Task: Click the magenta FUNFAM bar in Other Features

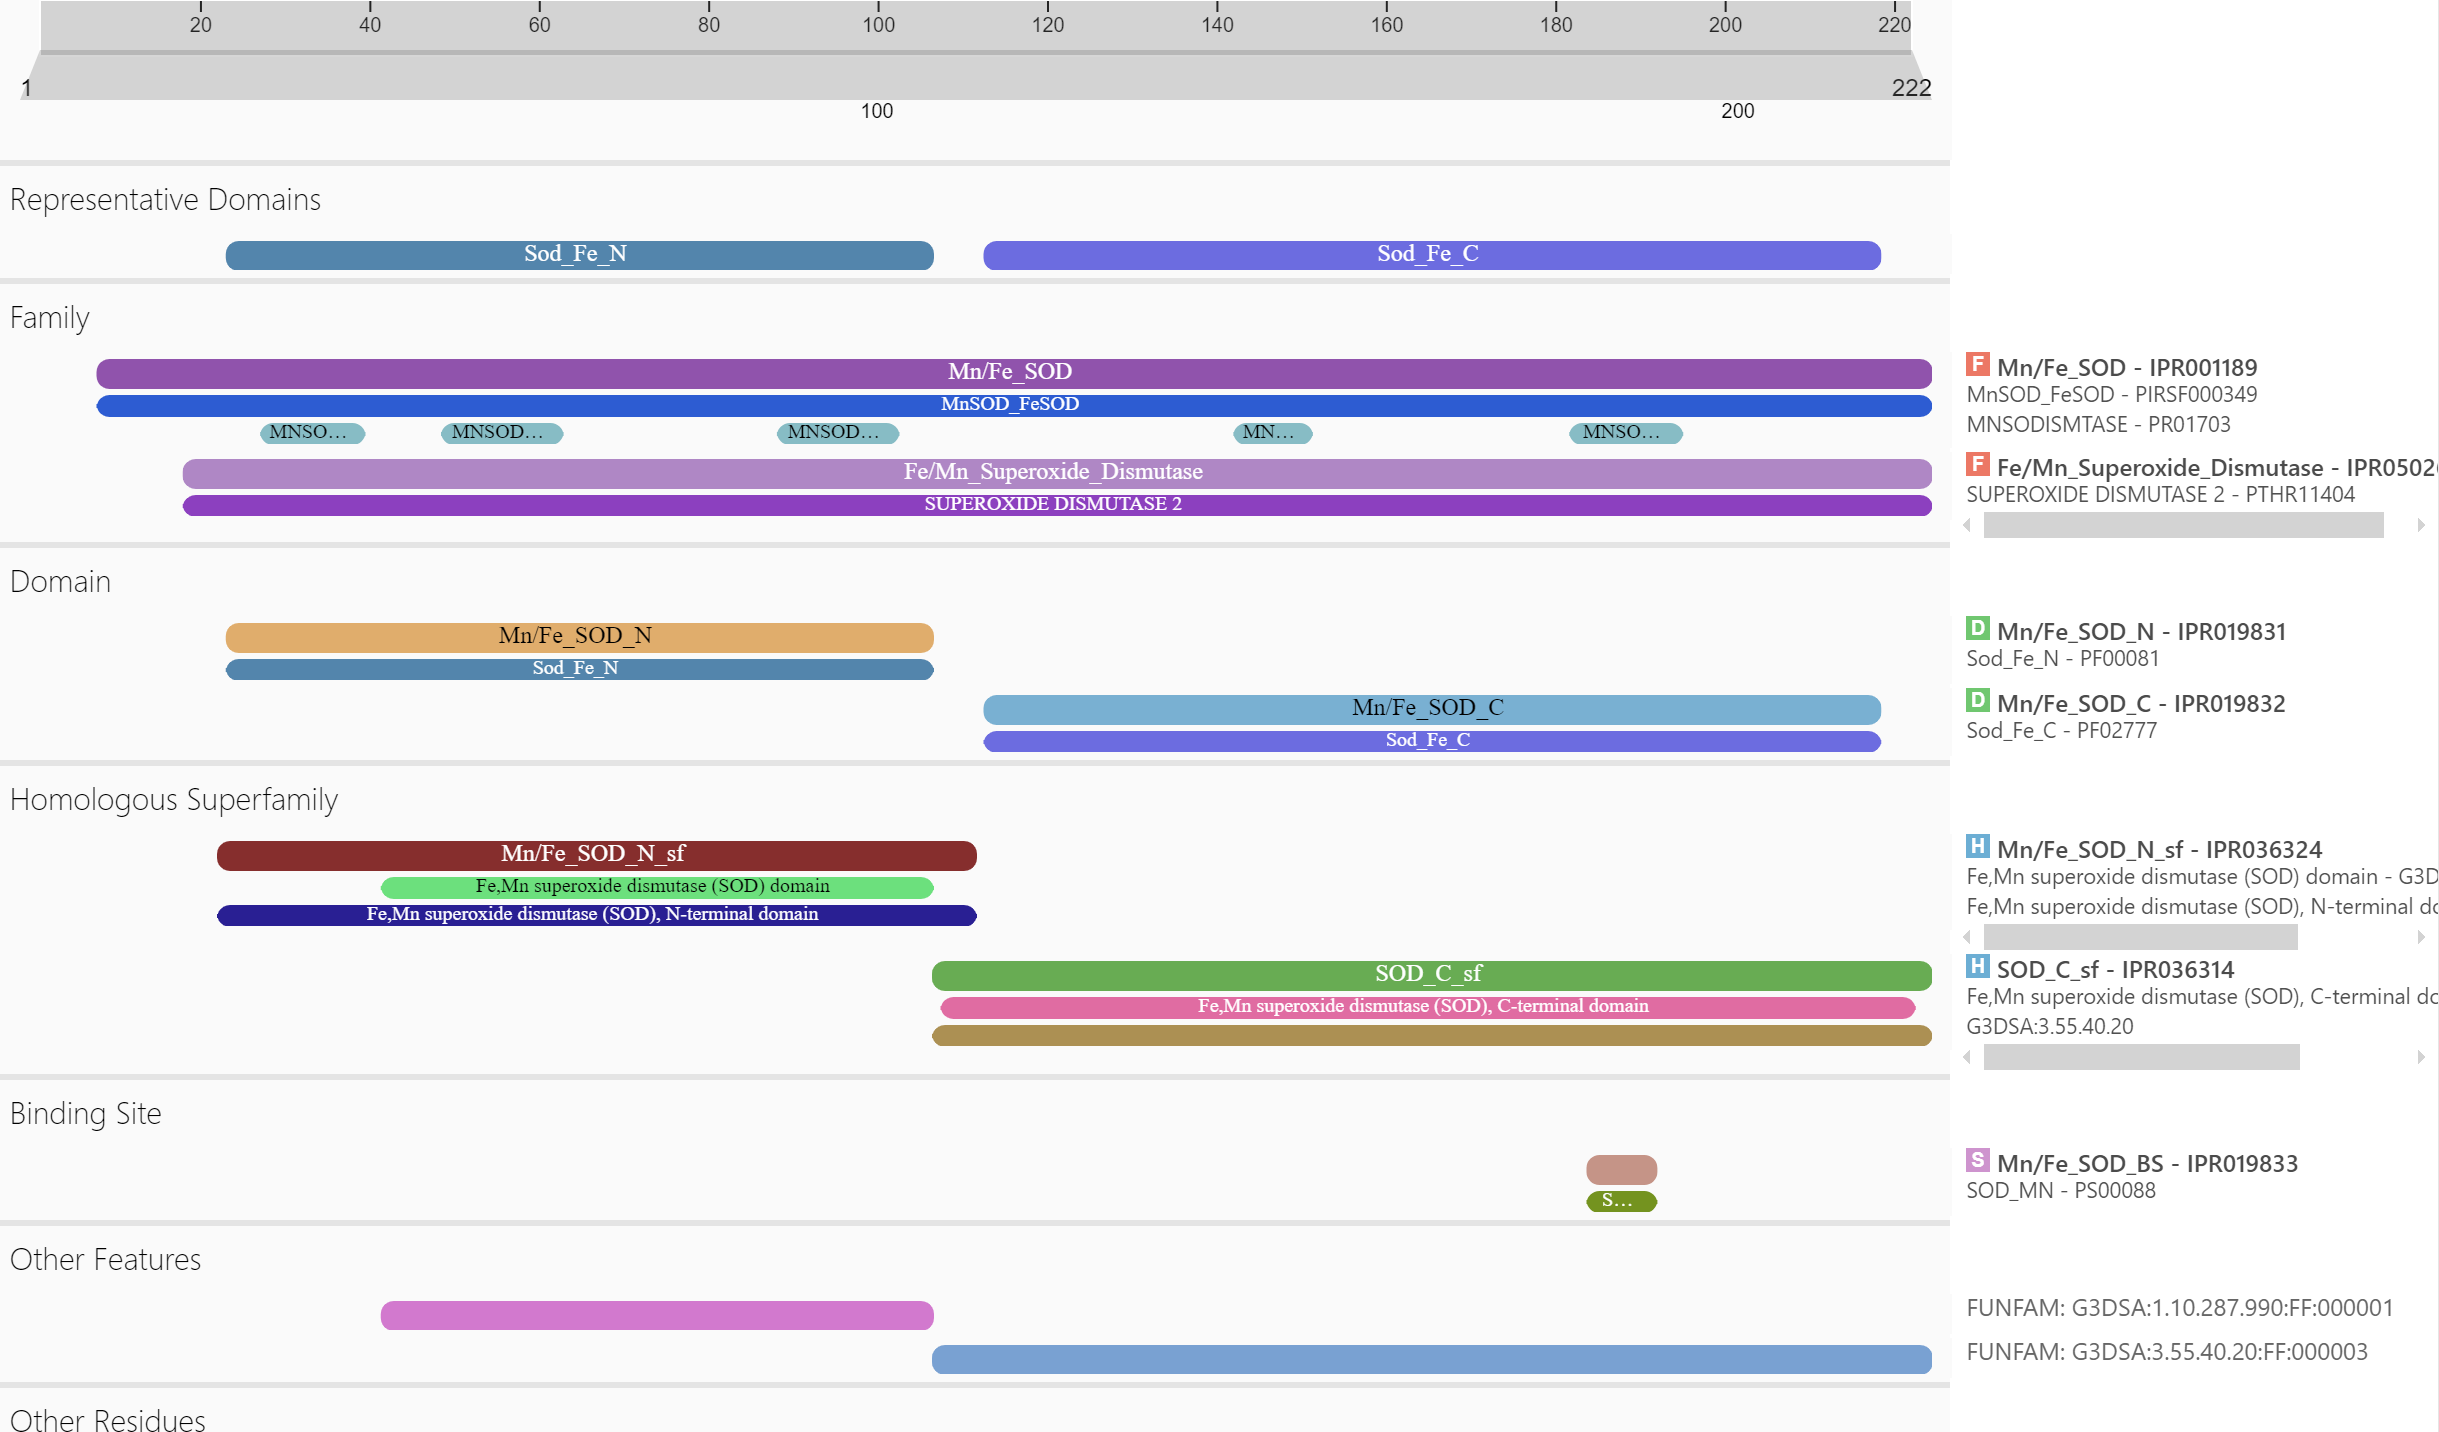Action: tap(657, 1315)
